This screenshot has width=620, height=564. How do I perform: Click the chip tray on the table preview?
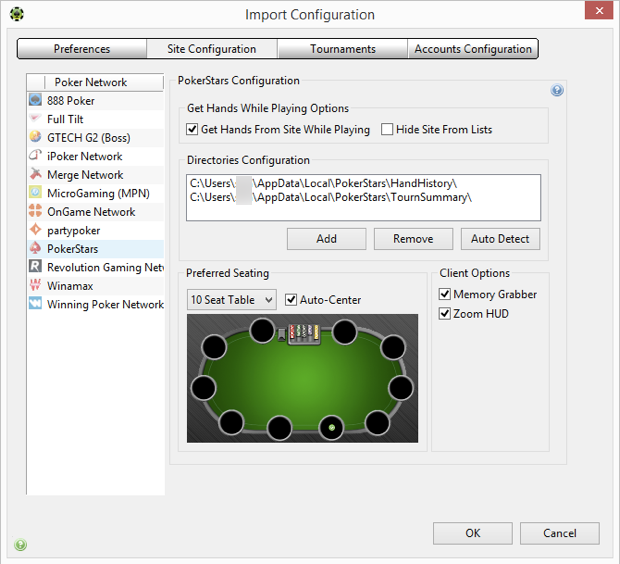(x=304, y=334)
